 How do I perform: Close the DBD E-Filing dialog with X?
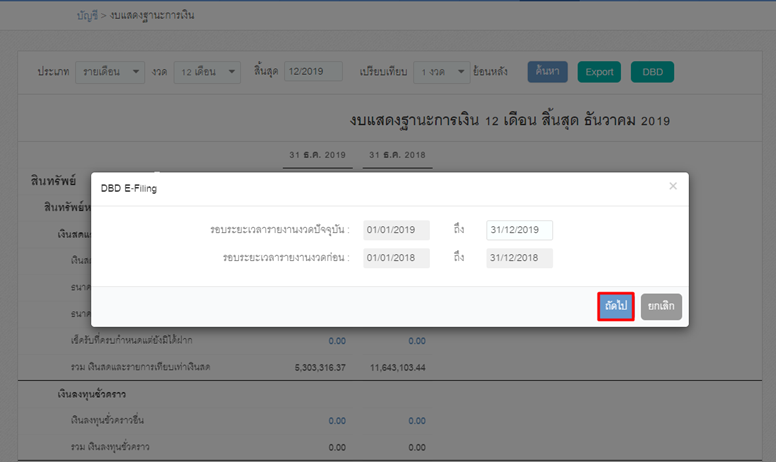[x=673, y=186]
